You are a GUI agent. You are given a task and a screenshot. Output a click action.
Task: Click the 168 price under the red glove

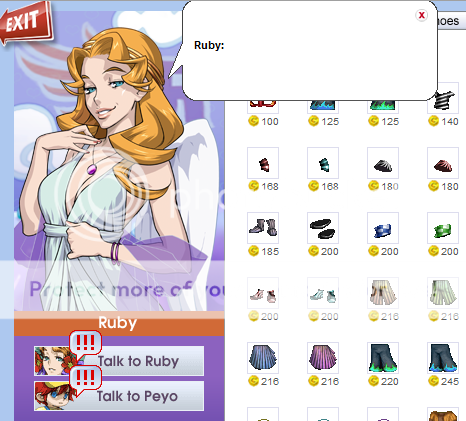point(270,187)
